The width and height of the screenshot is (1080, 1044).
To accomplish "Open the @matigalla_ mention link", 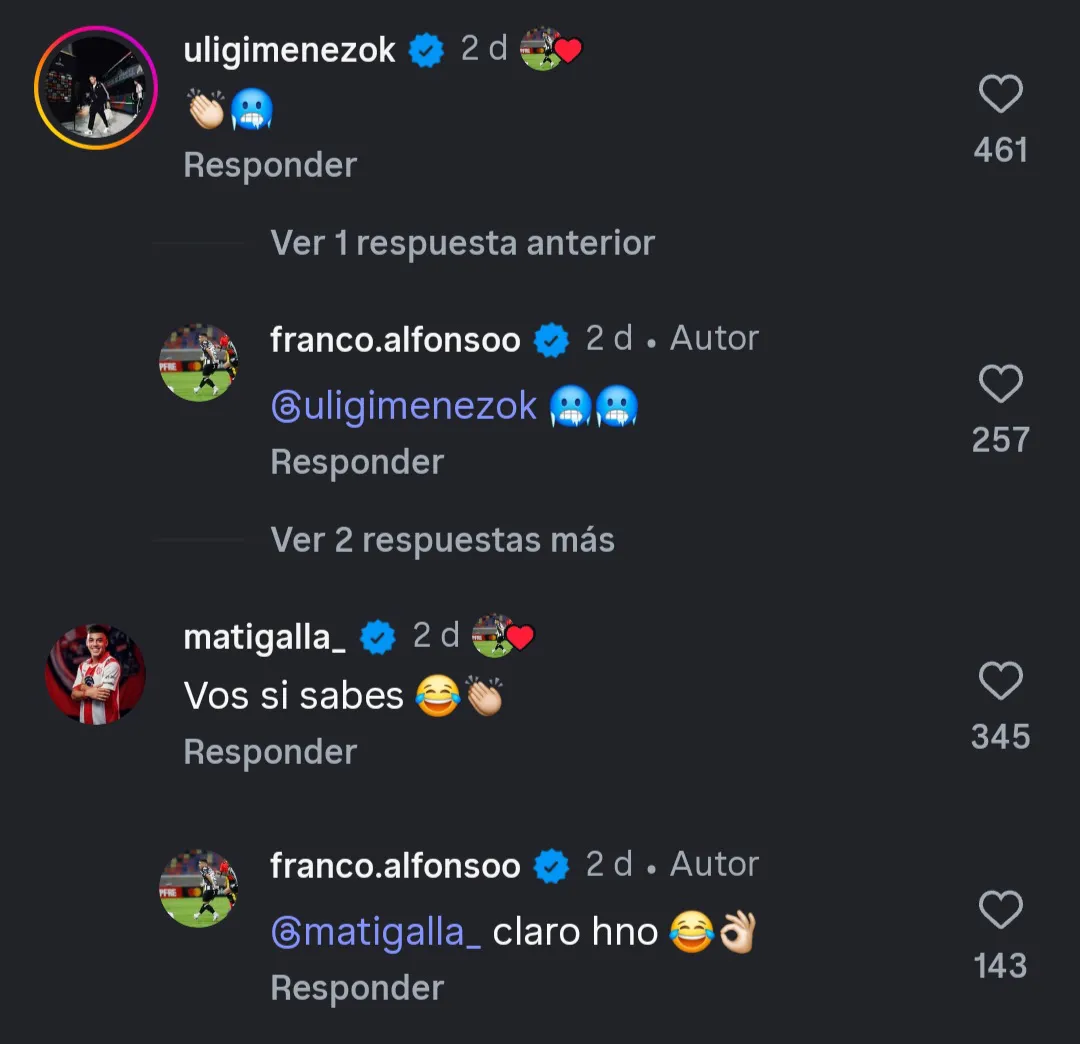I will (x=376, y=933).
